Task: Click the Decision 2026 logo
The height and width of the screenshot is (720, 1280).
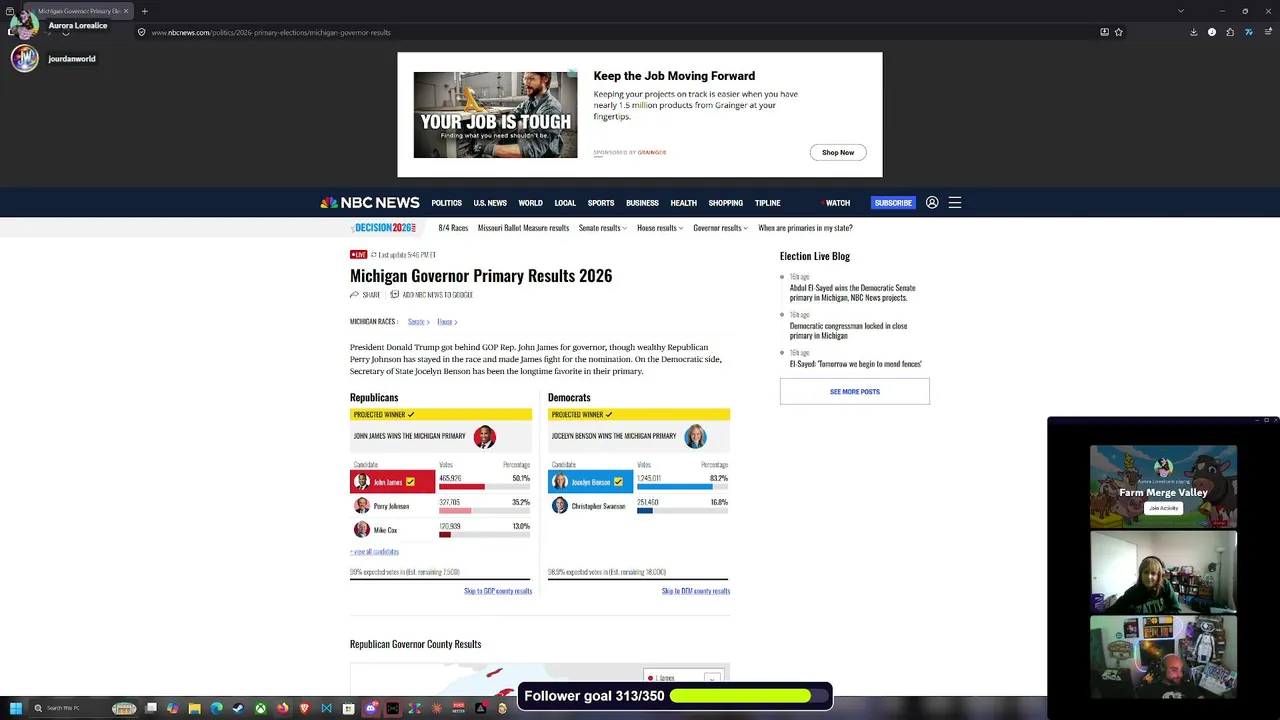Action: tap(385, 228)
